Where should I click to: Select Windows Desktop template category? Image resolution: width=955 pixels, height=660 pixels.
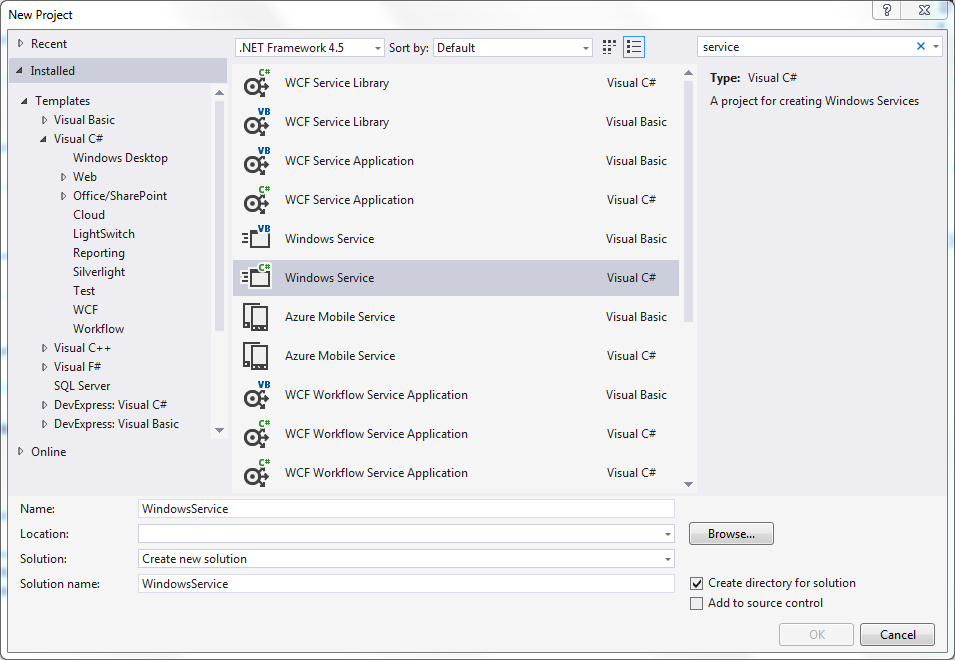tap(120, 158)
